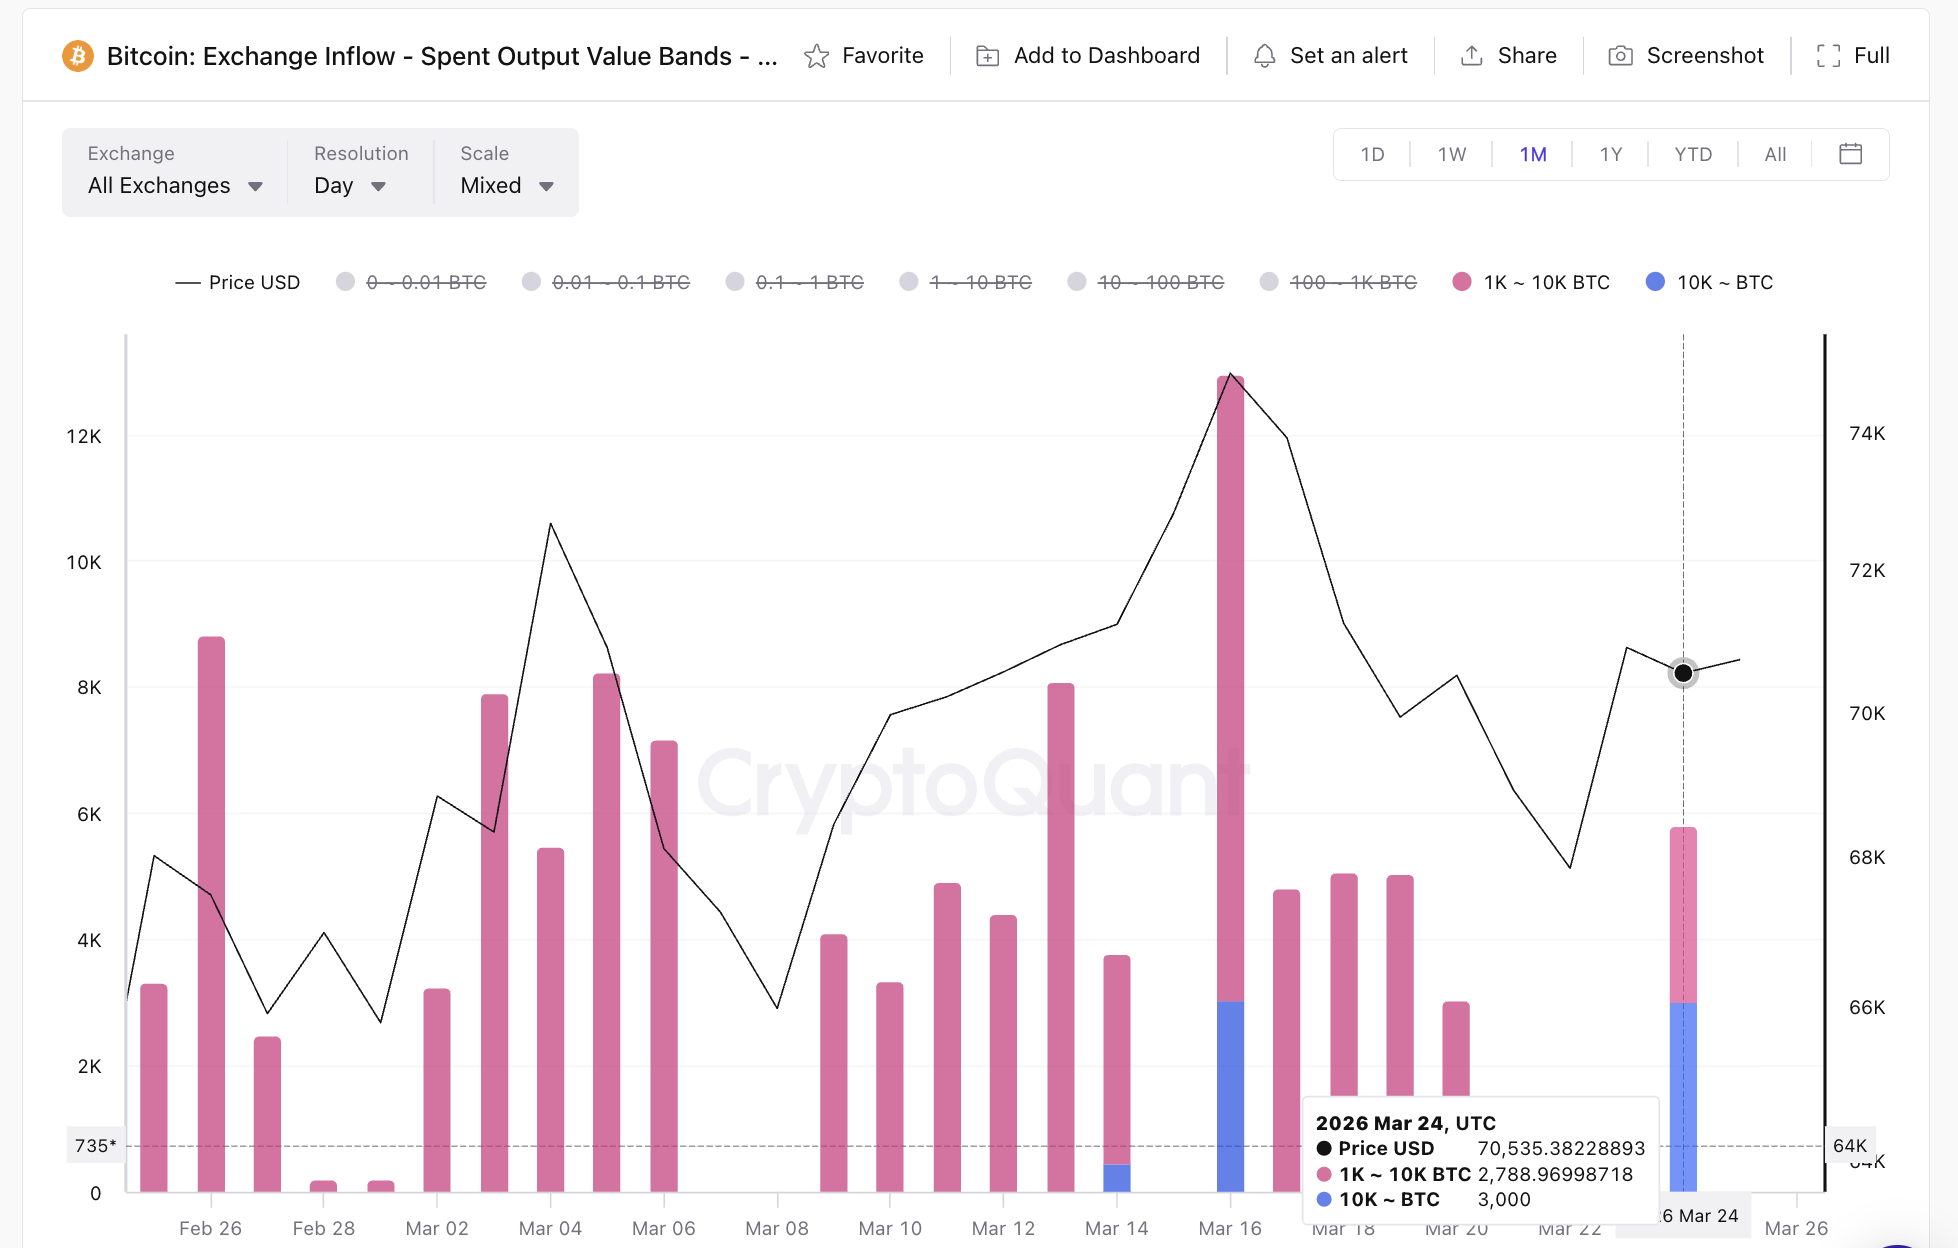Toggle the 10K ~ BTC legend series

tap(1708, 282)
